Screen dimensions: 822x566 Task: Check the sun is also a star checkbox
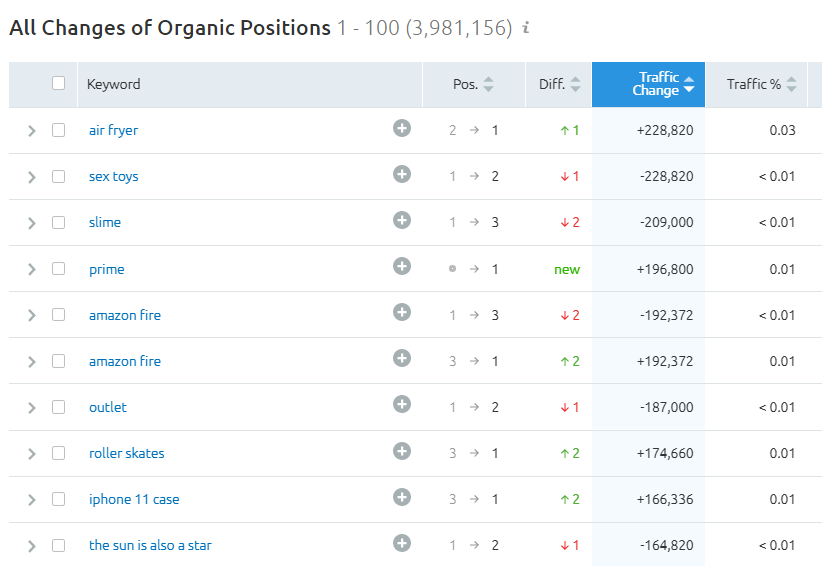58,546
